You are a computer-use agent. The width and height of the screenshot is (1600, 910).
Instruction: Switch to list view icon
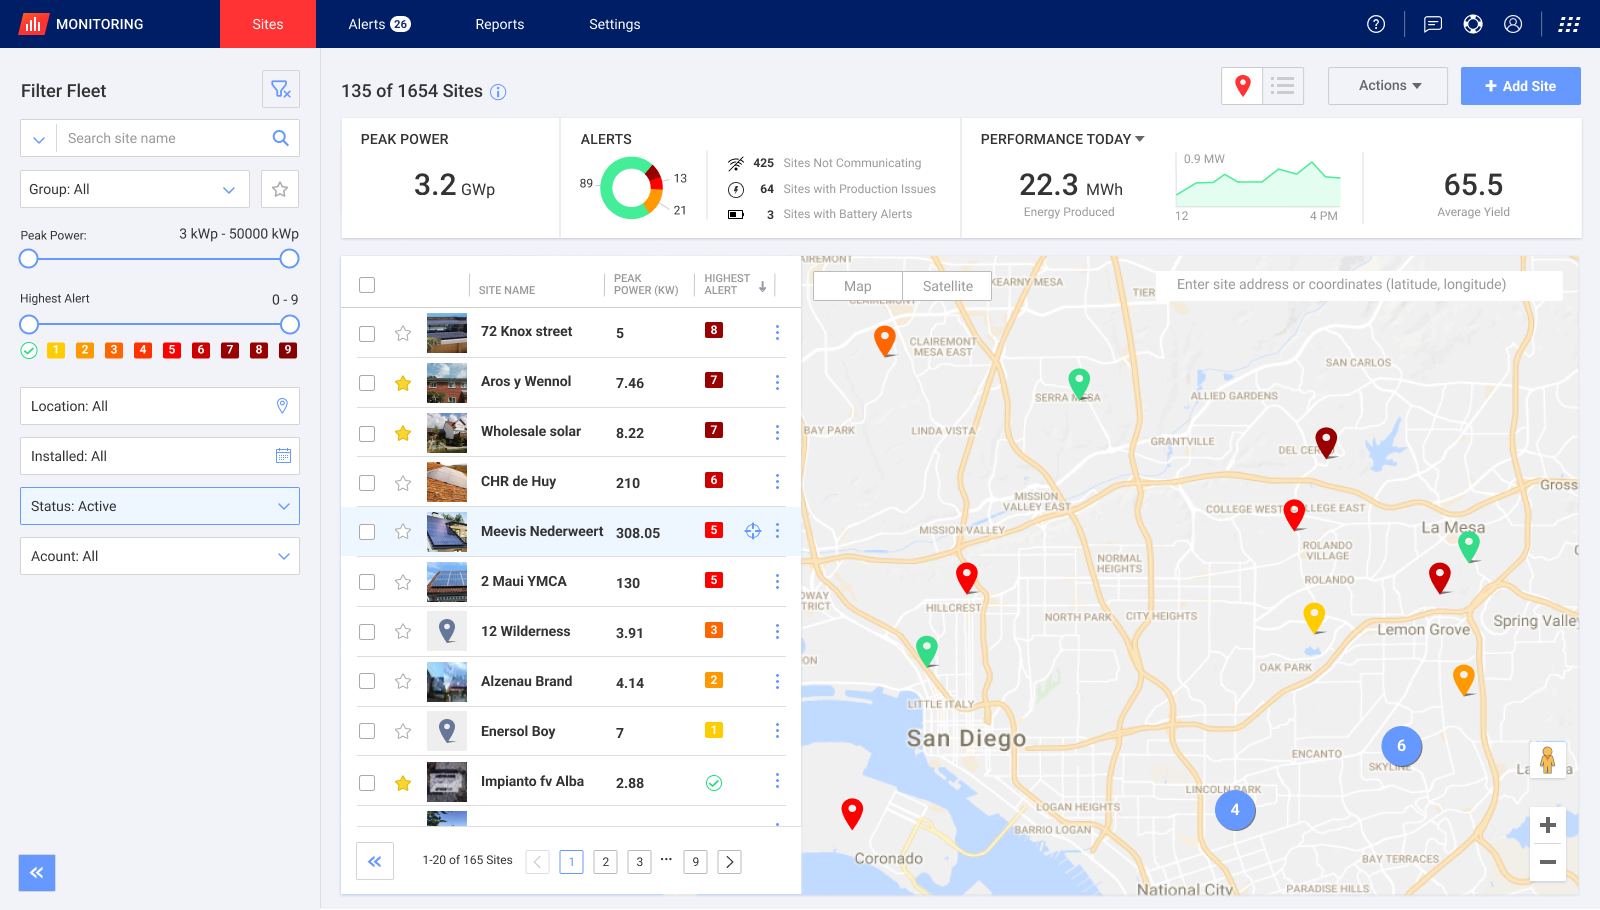1283,86
